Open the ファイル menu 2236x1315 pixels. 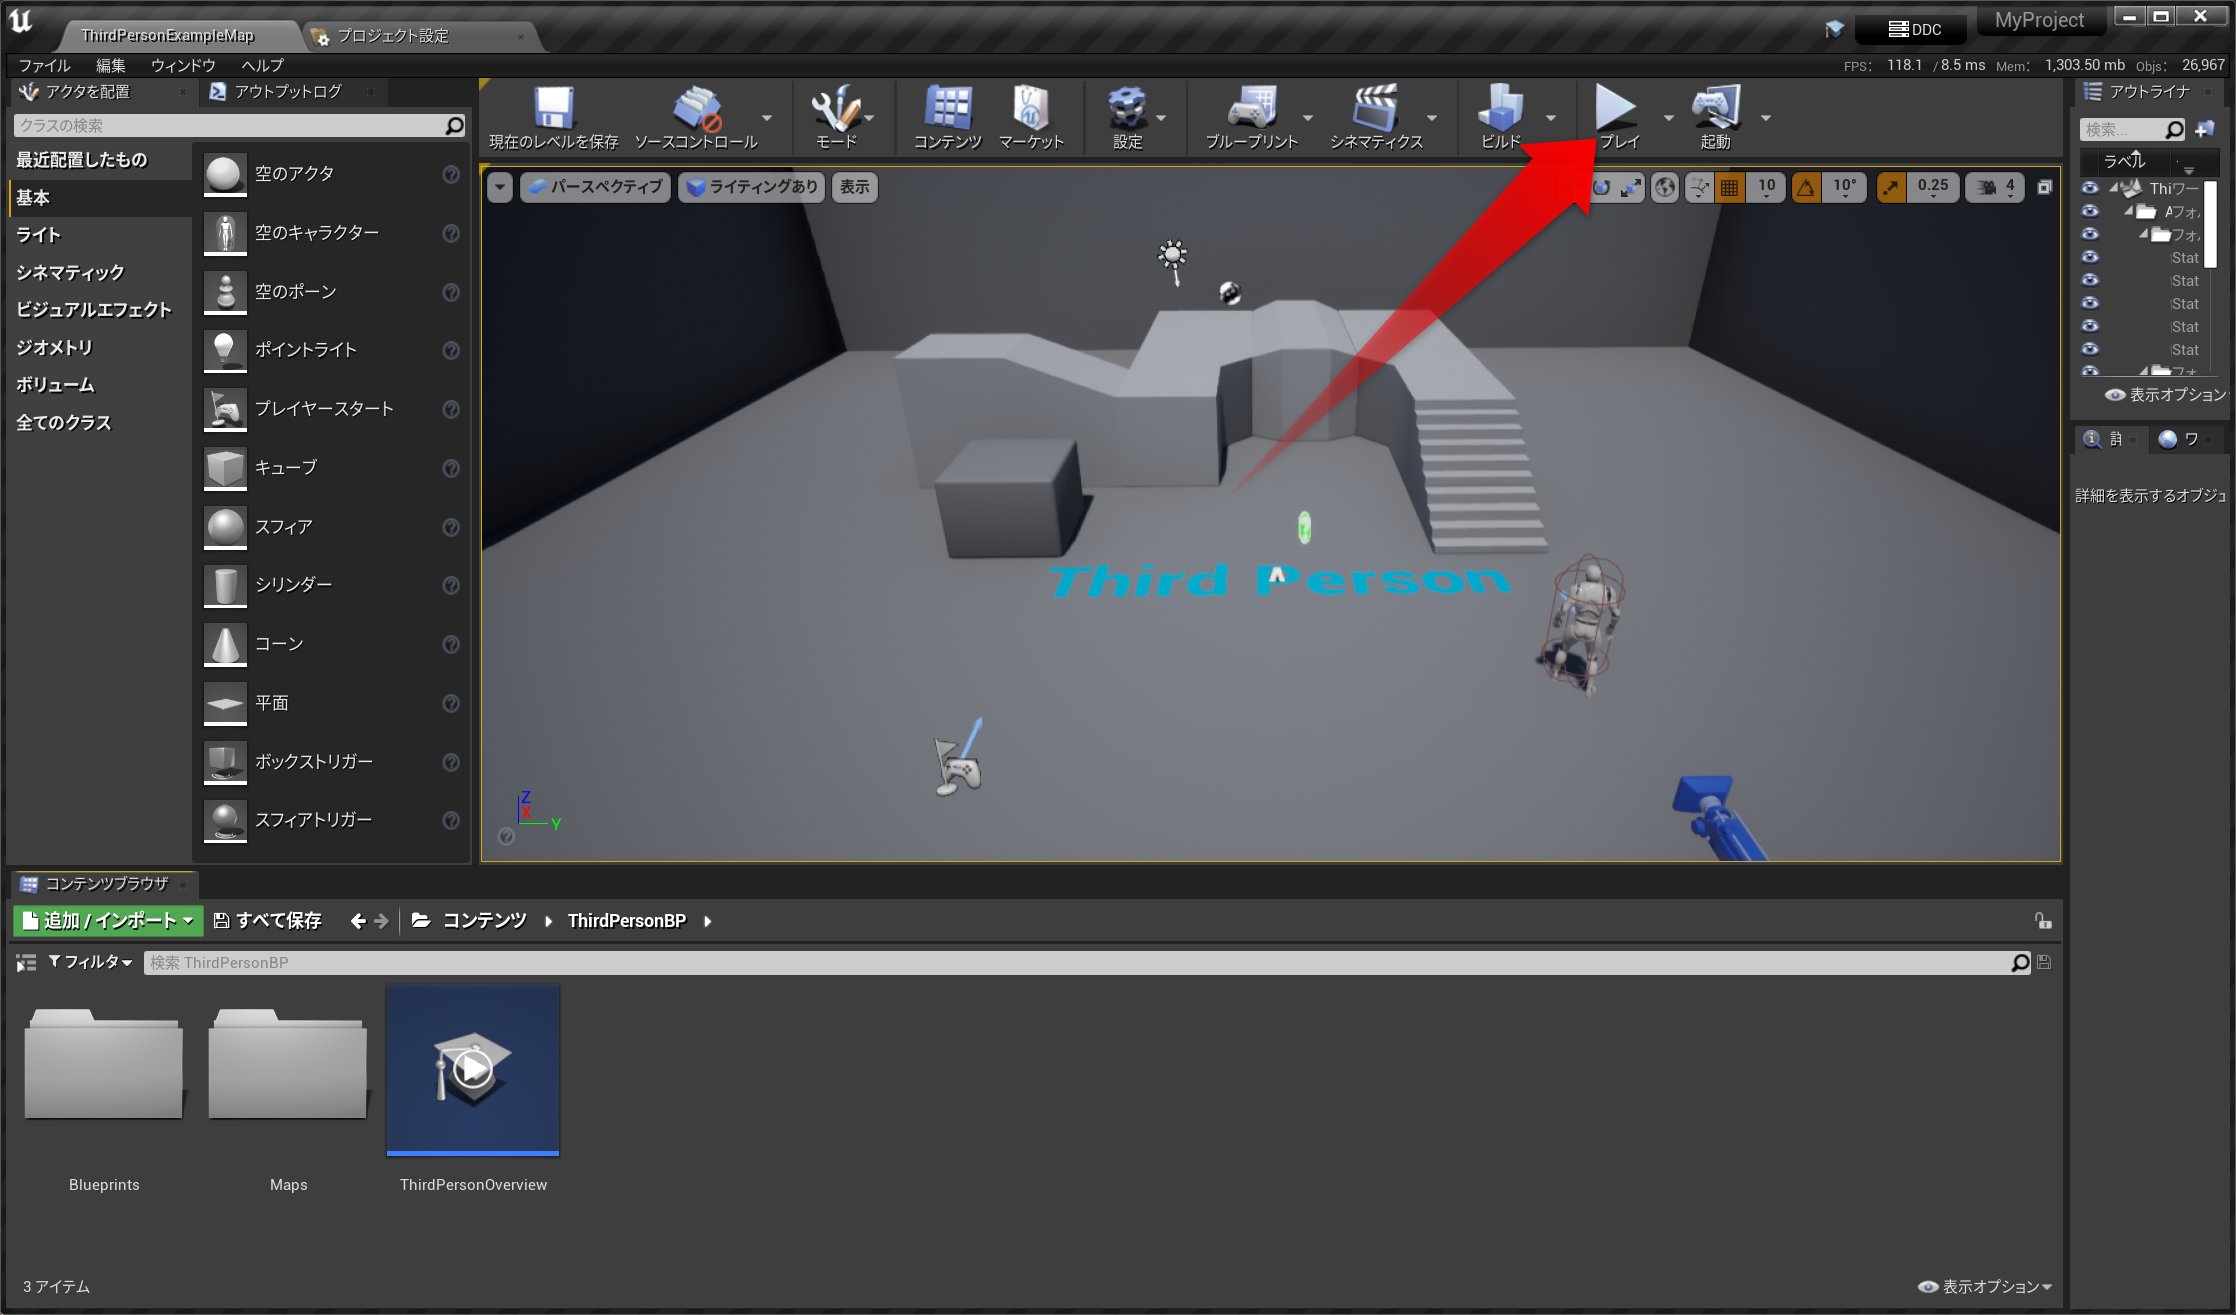tap(44, 65)
